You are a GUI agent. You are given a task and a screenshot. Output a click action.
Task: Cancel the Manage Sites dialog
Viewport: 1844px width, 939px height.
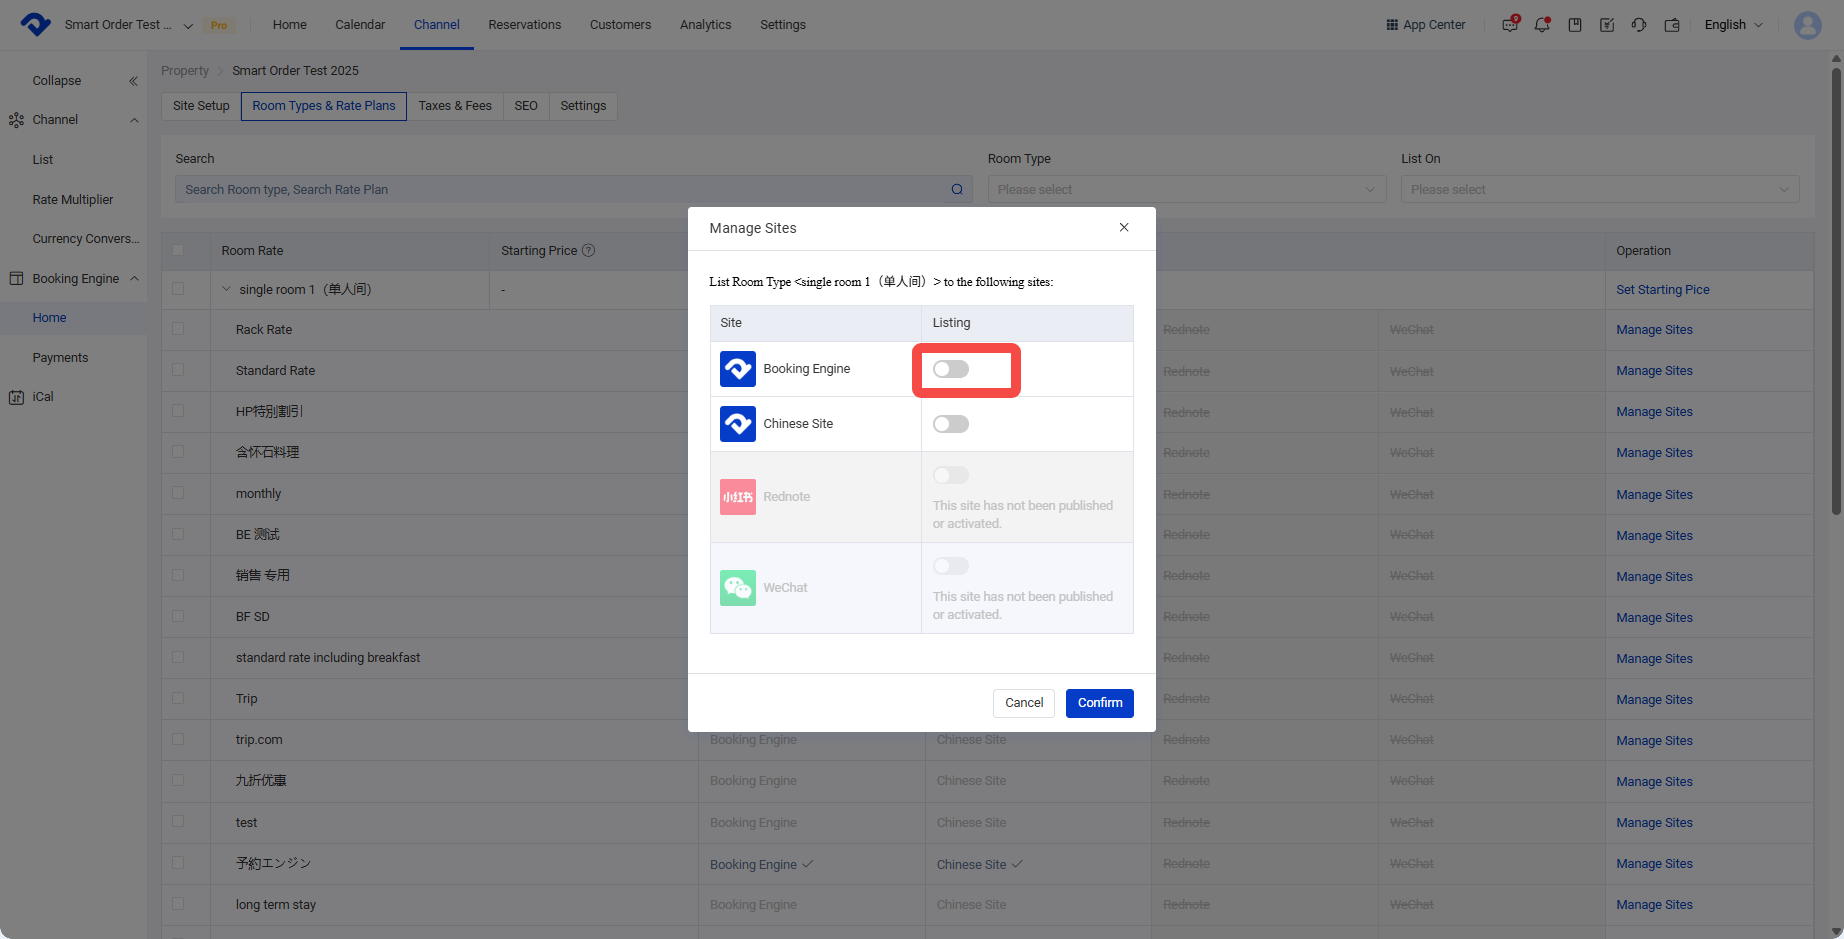1024,703
